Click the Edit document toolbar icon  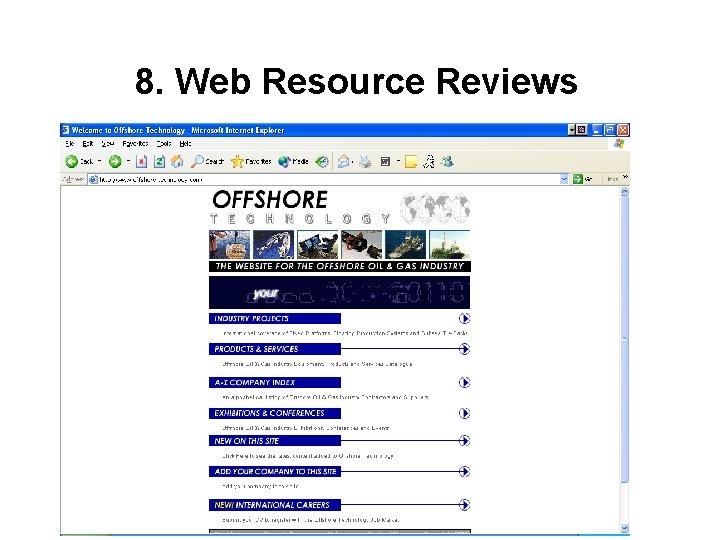click(385, 162)
